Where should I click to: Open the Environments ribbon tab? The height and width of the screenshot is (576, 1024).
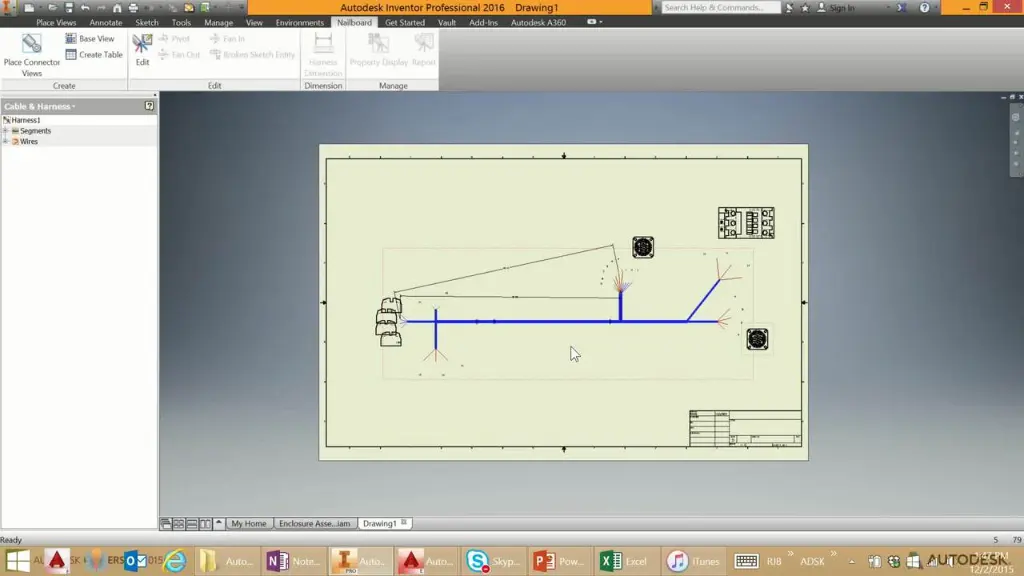(300, 22)
